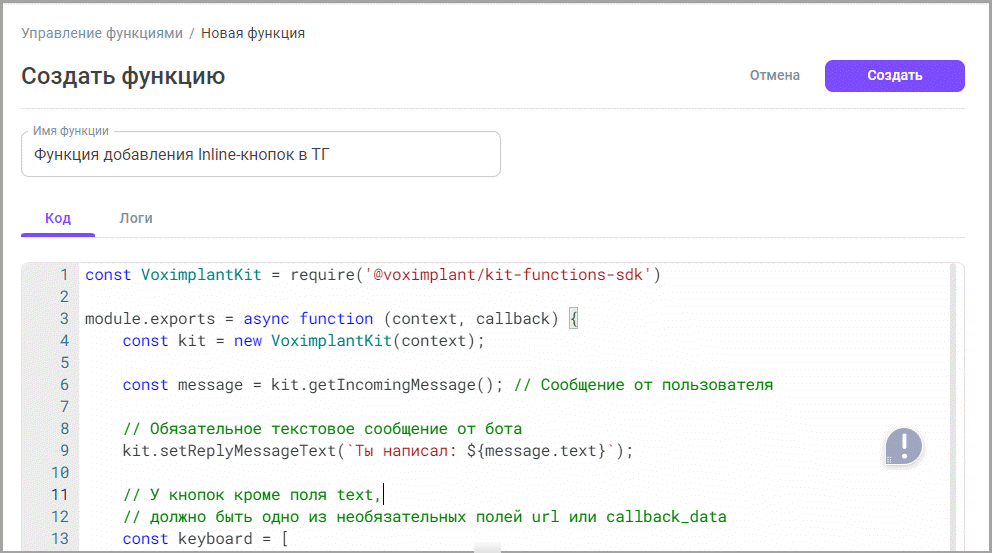Image resolution: width=992 pixels, height=553 pixels.
Task: Click the Новая функция breadcrumb
Action: coord(252,34)
